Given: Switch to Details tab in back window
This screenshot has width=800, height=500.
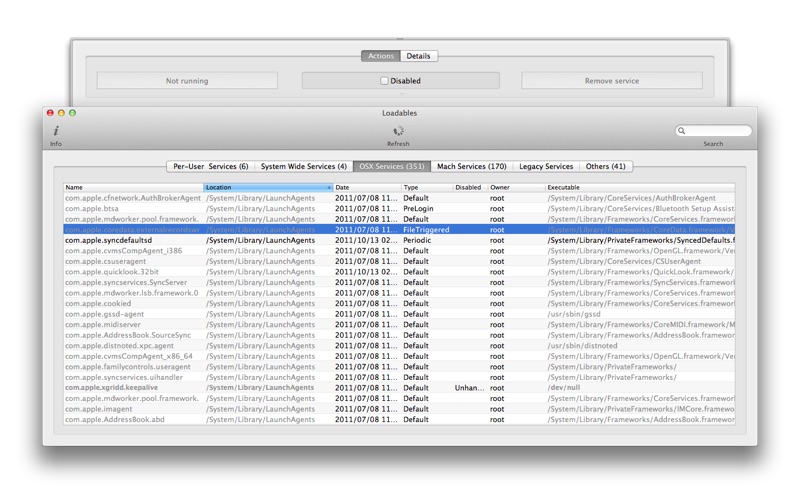Looking at the screenshot, I should tap(419, 56).
